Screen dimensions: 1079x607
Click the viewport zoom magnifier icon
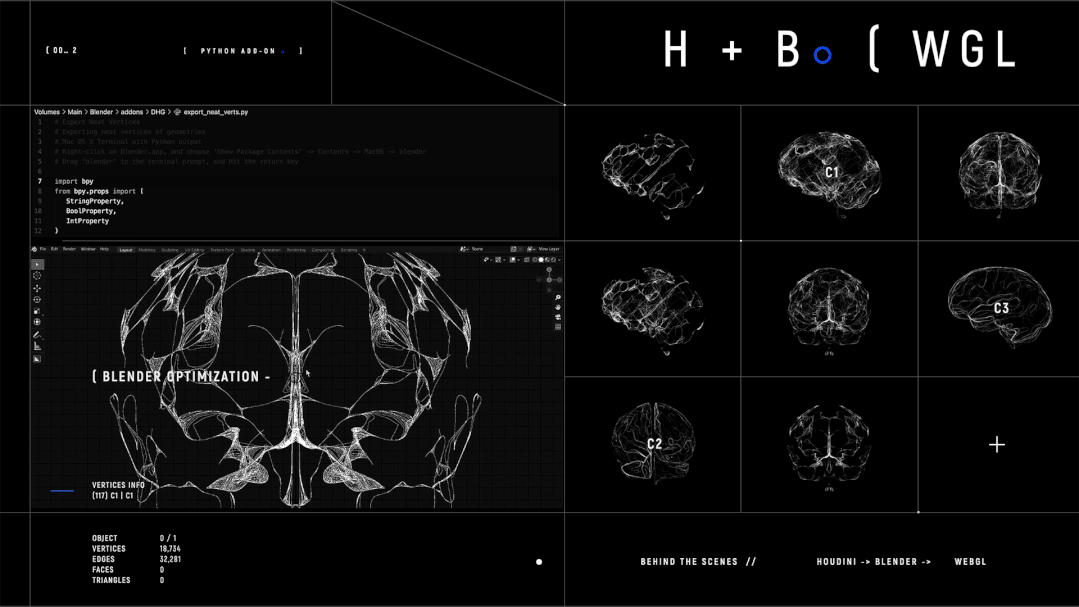(x=558, y=298)
